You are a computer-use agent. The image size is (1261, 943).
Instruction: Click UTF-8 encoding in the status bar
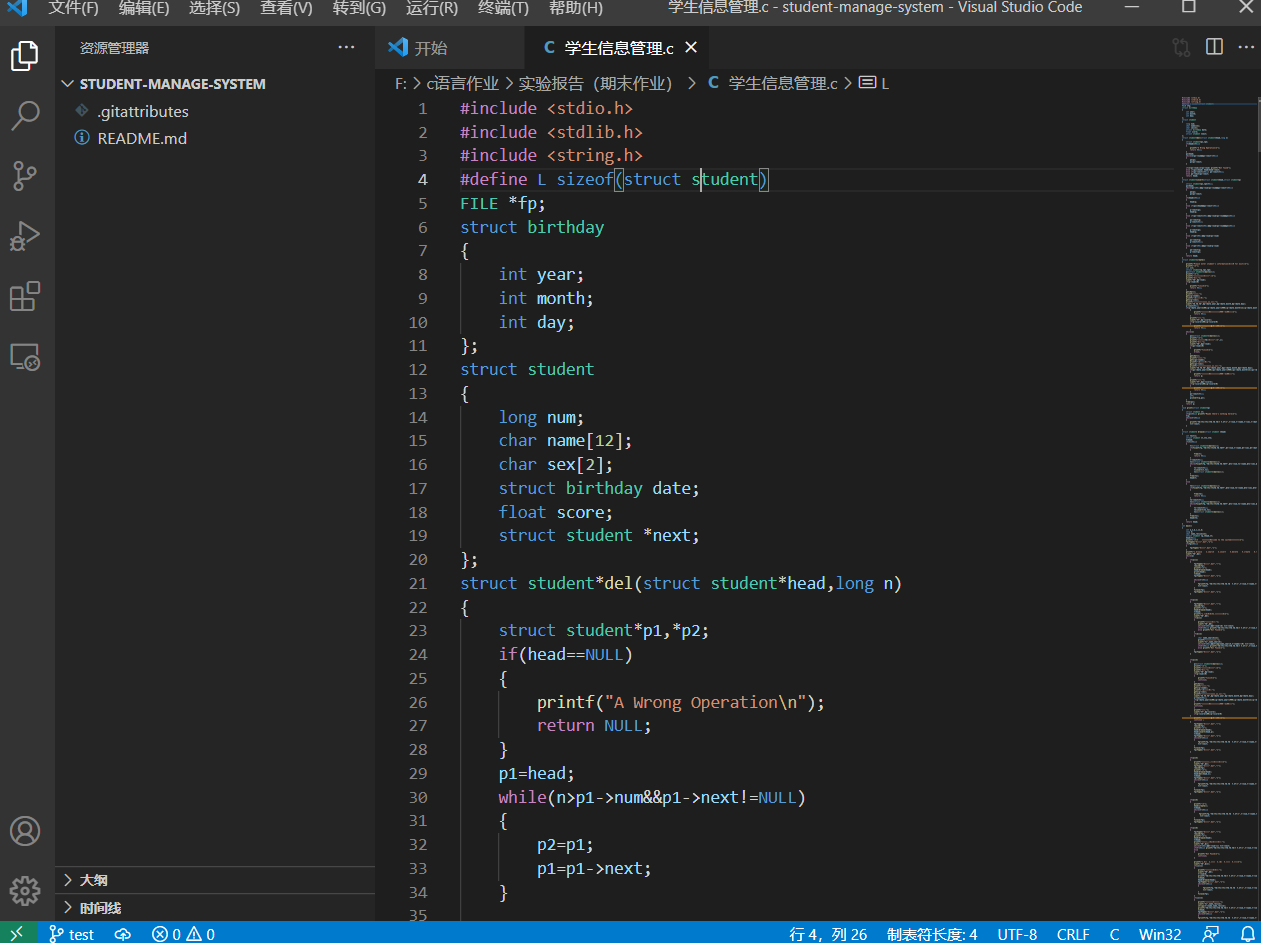(x=1017, y=933)
